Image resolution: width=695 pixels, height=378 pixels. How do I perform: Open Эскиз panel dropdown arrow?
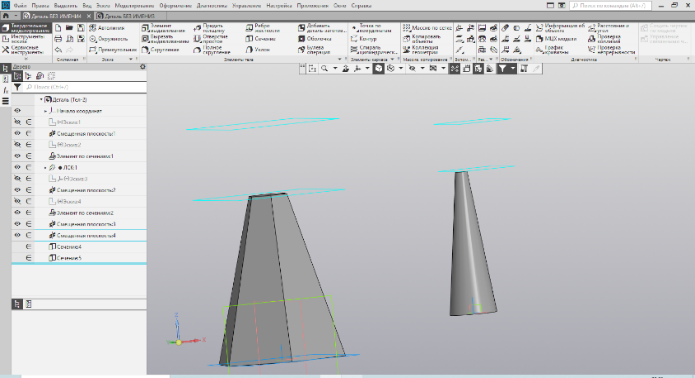coord(131,59)
